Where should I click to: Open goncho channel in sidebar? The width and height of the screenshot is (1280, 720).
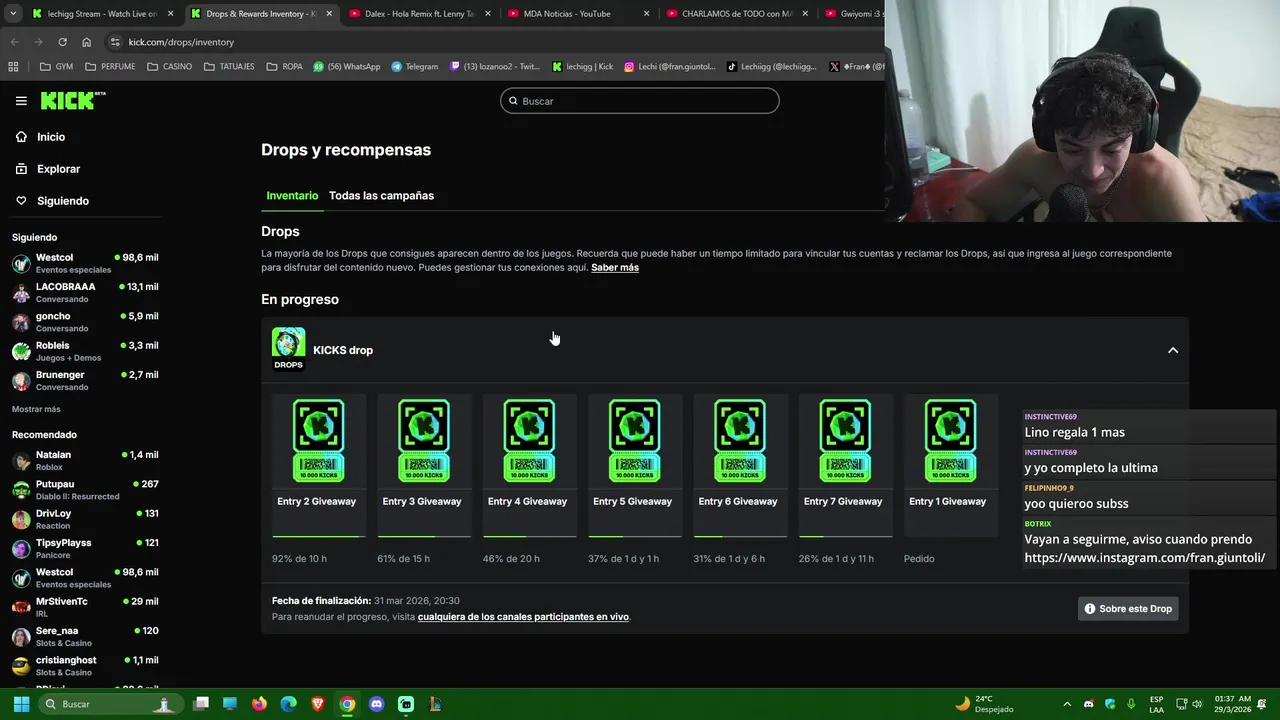point(85,322)
